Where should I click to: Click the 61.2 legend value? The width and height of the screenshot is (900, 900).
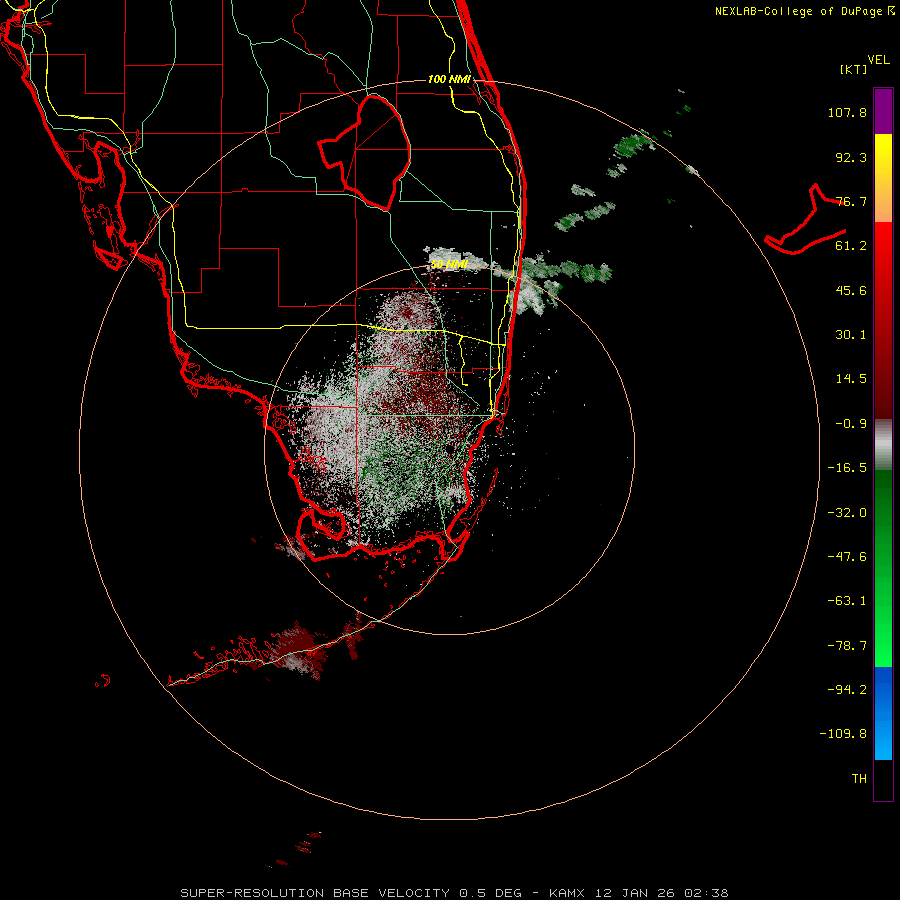[851, 245]
